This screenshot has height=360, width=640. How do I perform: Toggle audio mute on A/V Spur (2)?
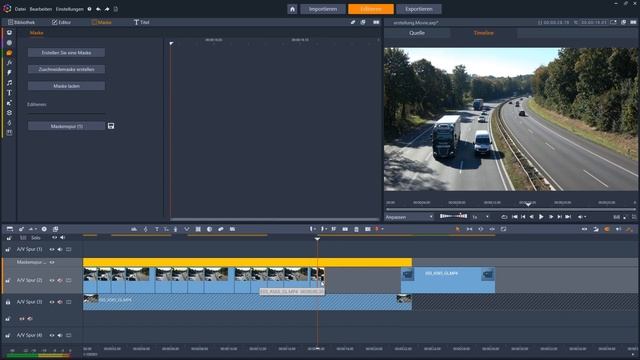click(x=60, y=280)
